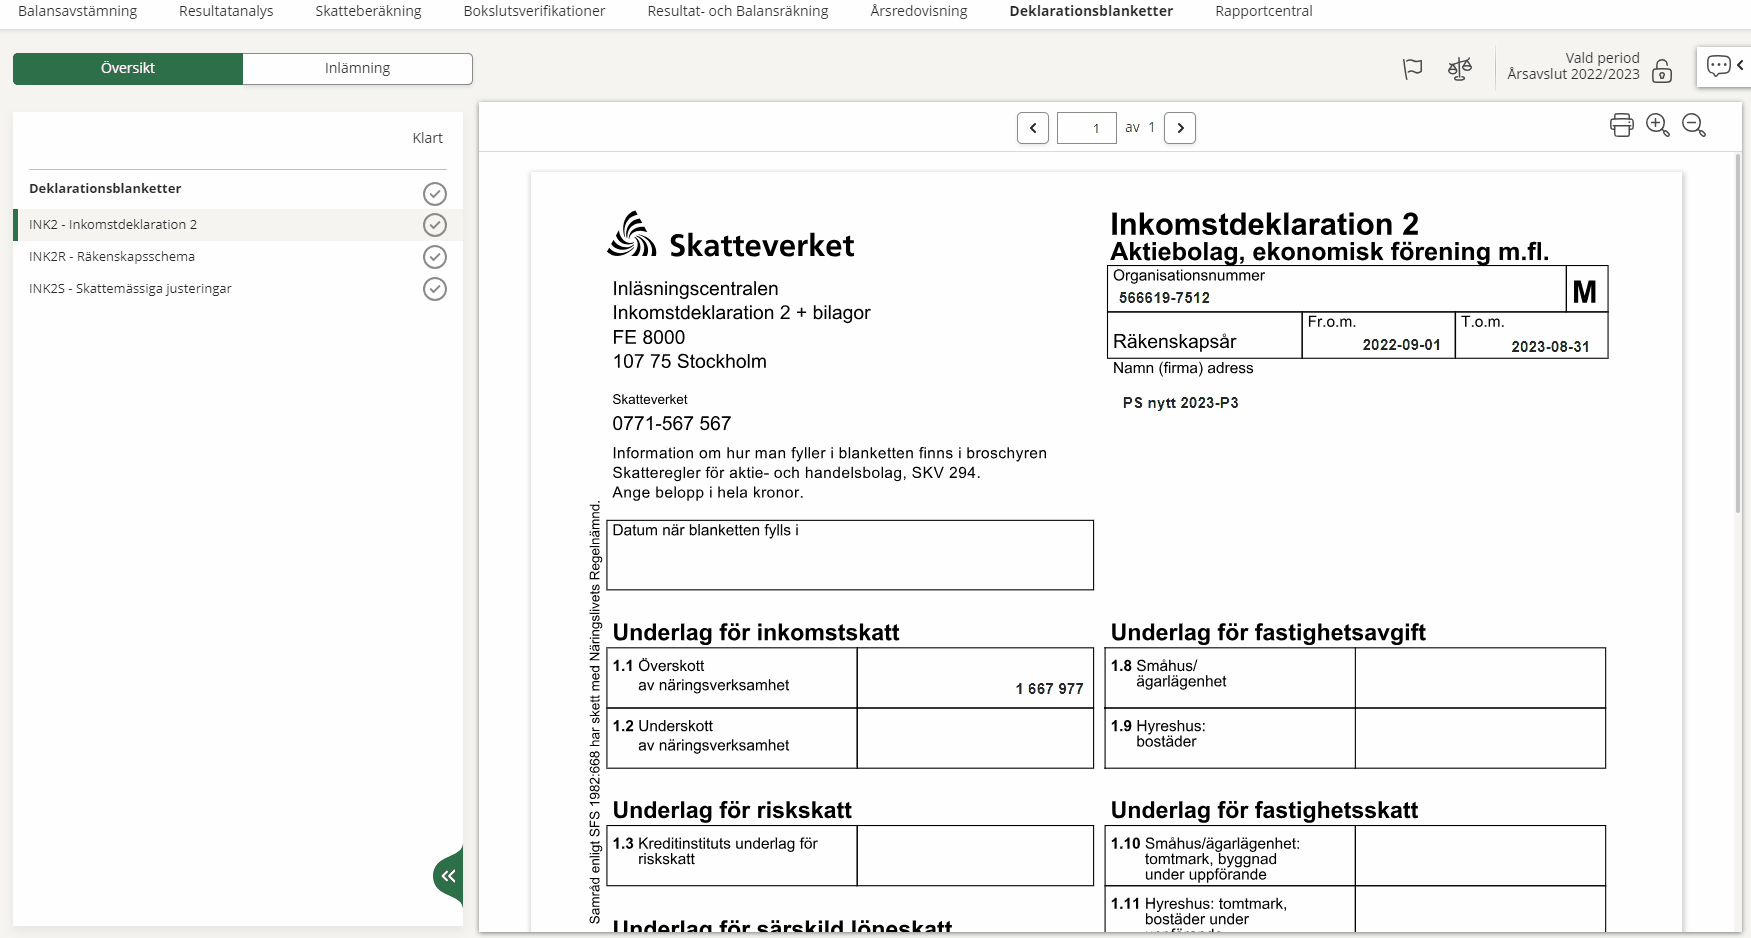Toggle the INK2S Skattemässiga justeringar done checkmark
Screen dimensions: 1751x938
click(434, 289)
